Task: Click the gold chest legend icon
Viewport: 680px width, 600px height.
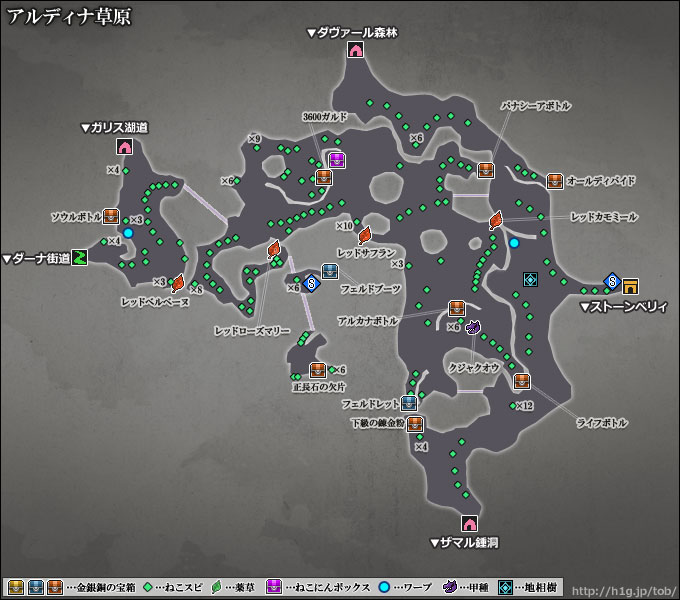Action: [16, 587]
